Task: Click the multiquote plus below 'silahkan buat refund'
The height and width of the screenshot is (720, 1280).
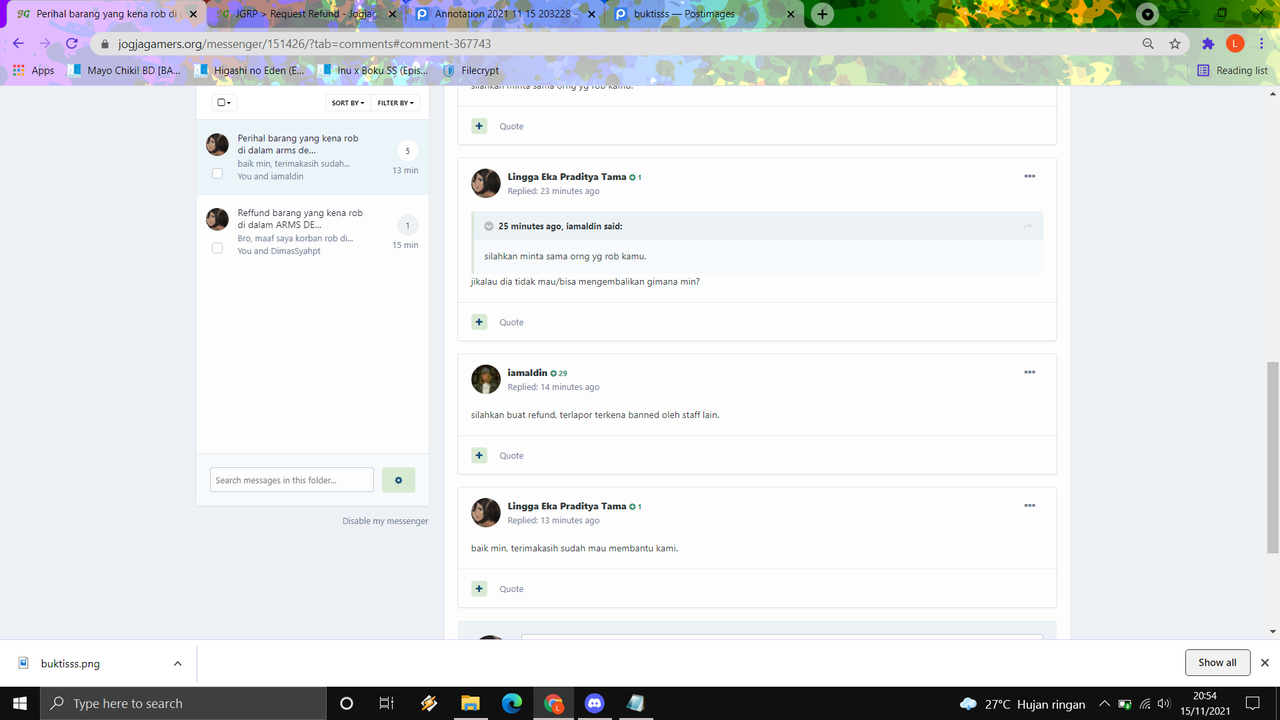Action: coord(479,455)
